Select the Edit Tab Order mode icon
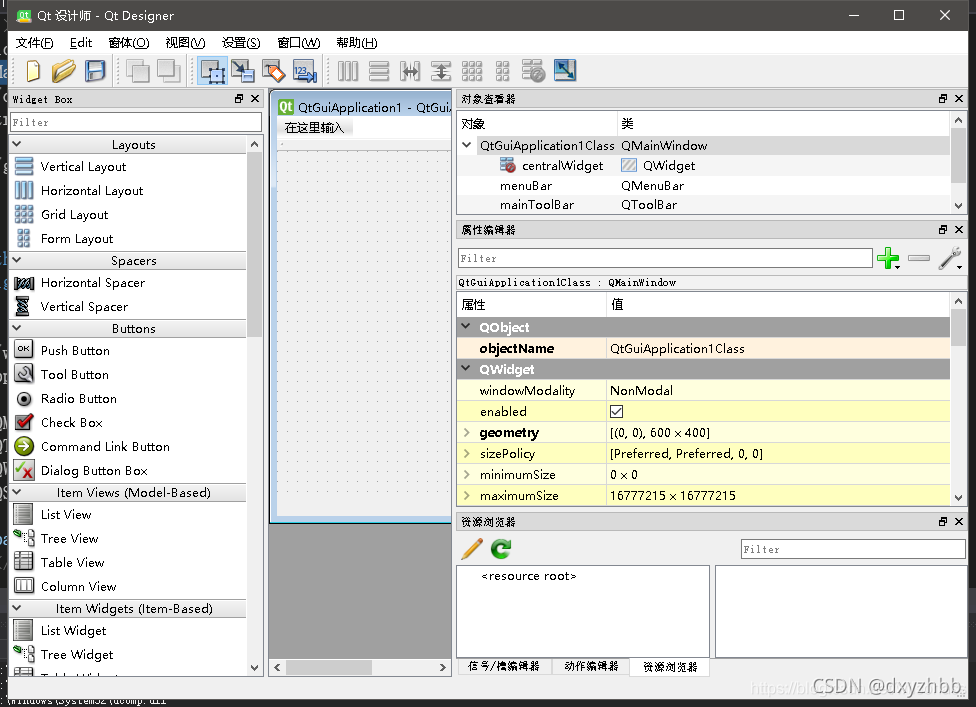The width and height of the screenshot is (976, 707). tap(305, 71)
